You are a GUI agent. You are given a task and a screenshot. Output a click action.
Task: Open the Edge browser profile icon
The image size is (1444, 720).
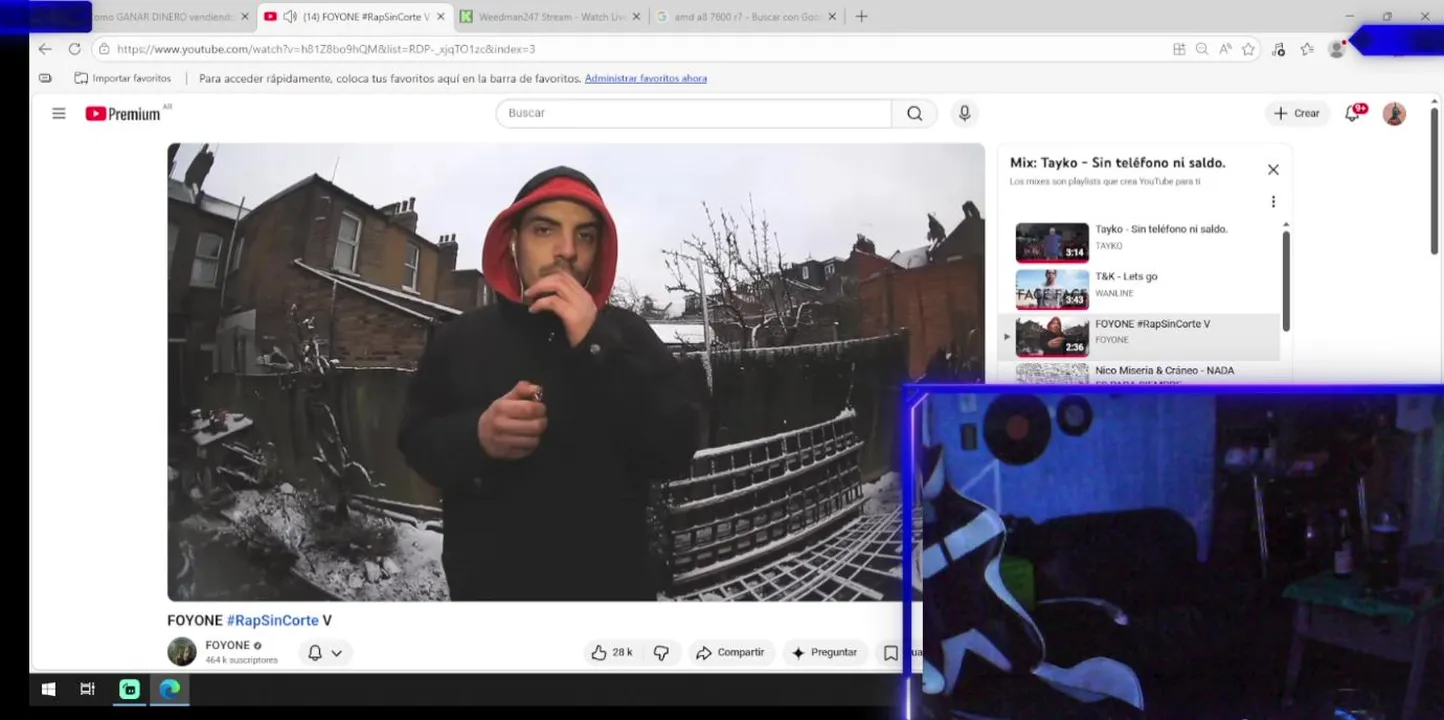[1336, 48]
